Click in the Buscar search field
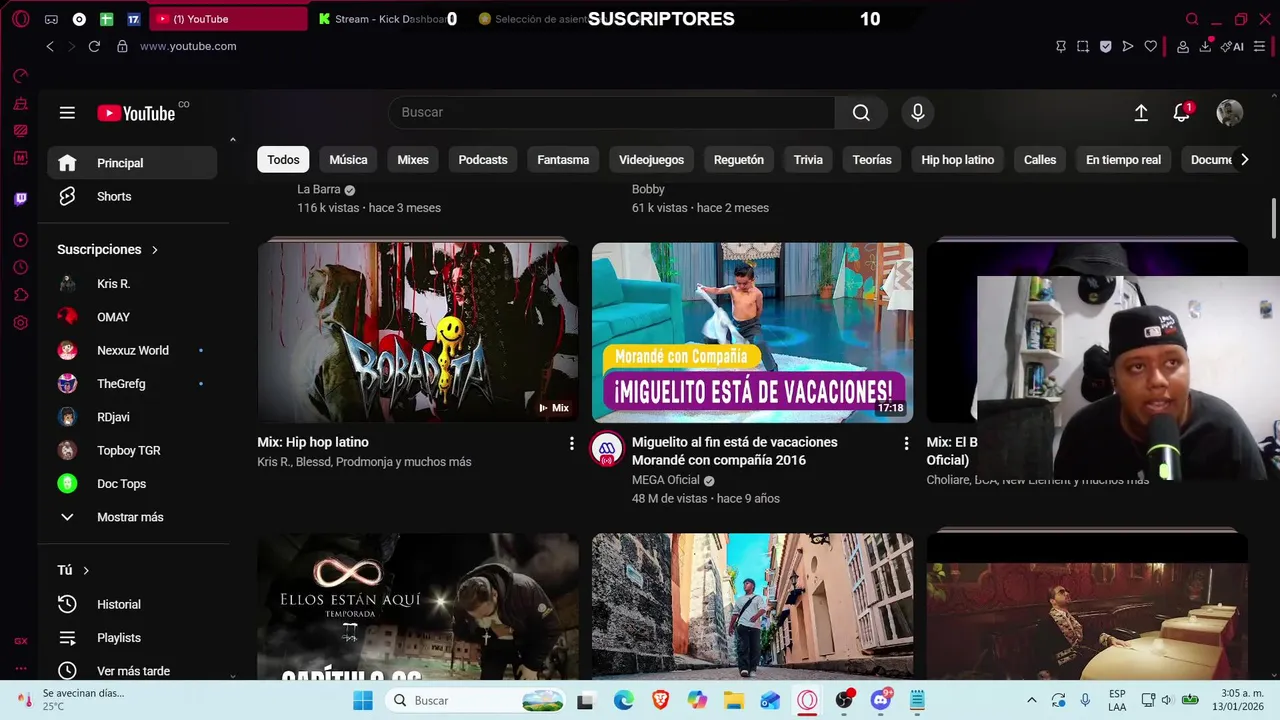This screenshot has height=720, width=1280. click(x=611, y=113)
